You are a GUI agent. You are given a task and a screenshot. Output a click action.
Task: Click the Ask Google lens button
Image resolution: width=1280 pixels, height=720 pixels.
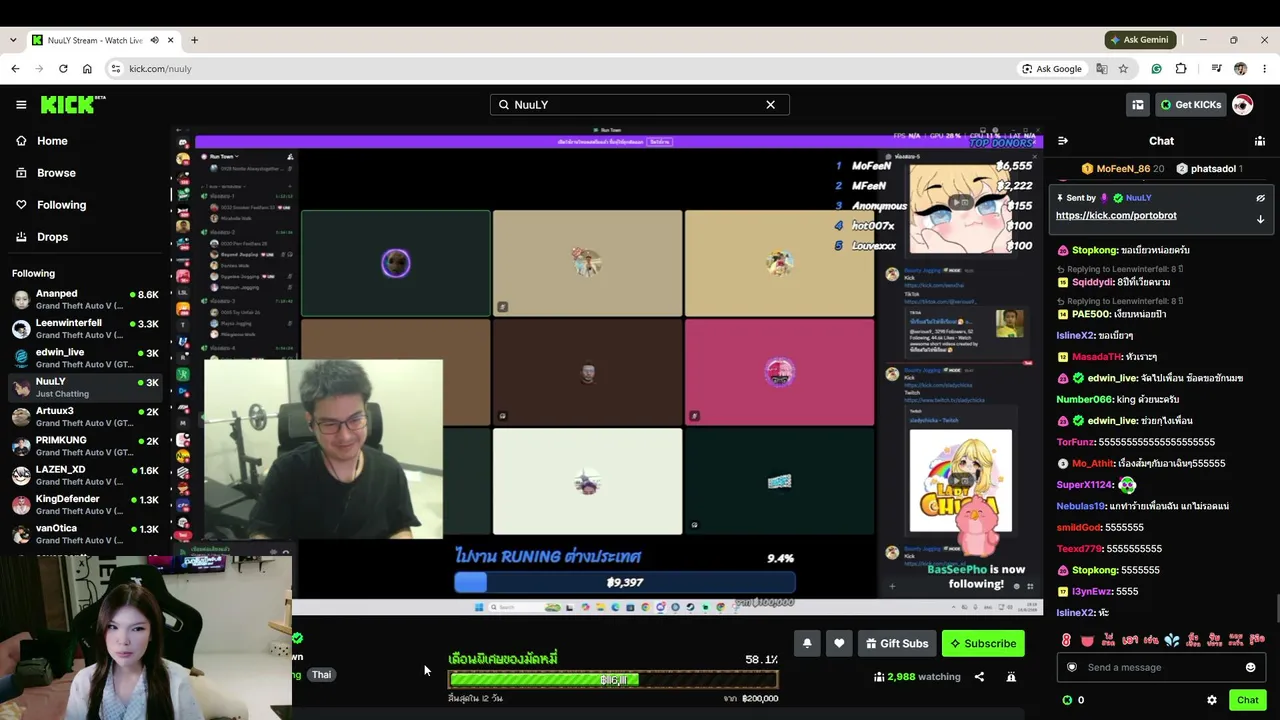tap(1052, 69)
